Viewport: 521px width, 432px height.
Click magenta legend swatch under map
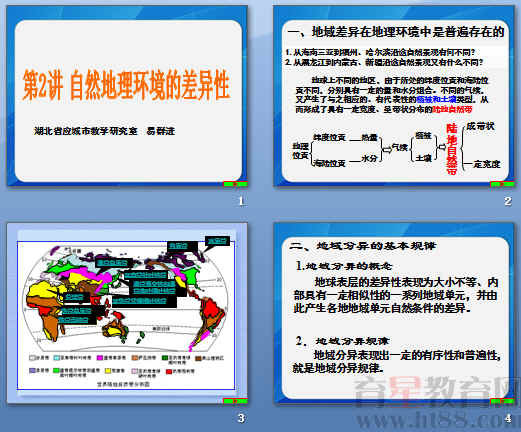click(100, 358)
